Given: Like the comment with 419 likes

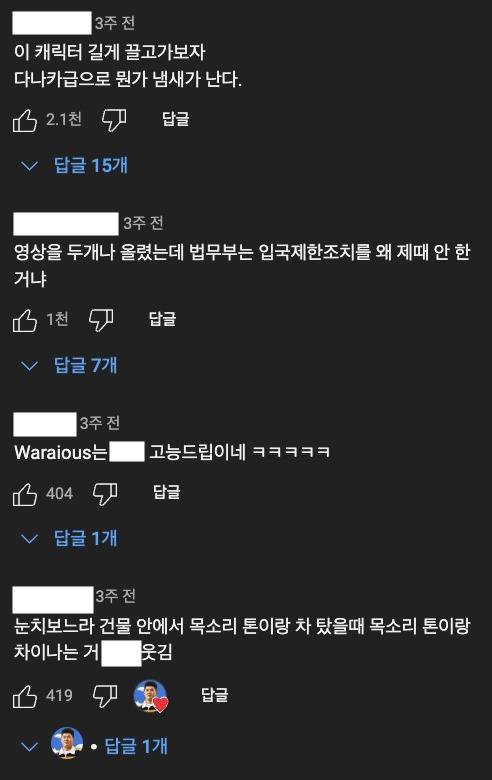Looking at the screenshot, I should (x=25, y=695).
